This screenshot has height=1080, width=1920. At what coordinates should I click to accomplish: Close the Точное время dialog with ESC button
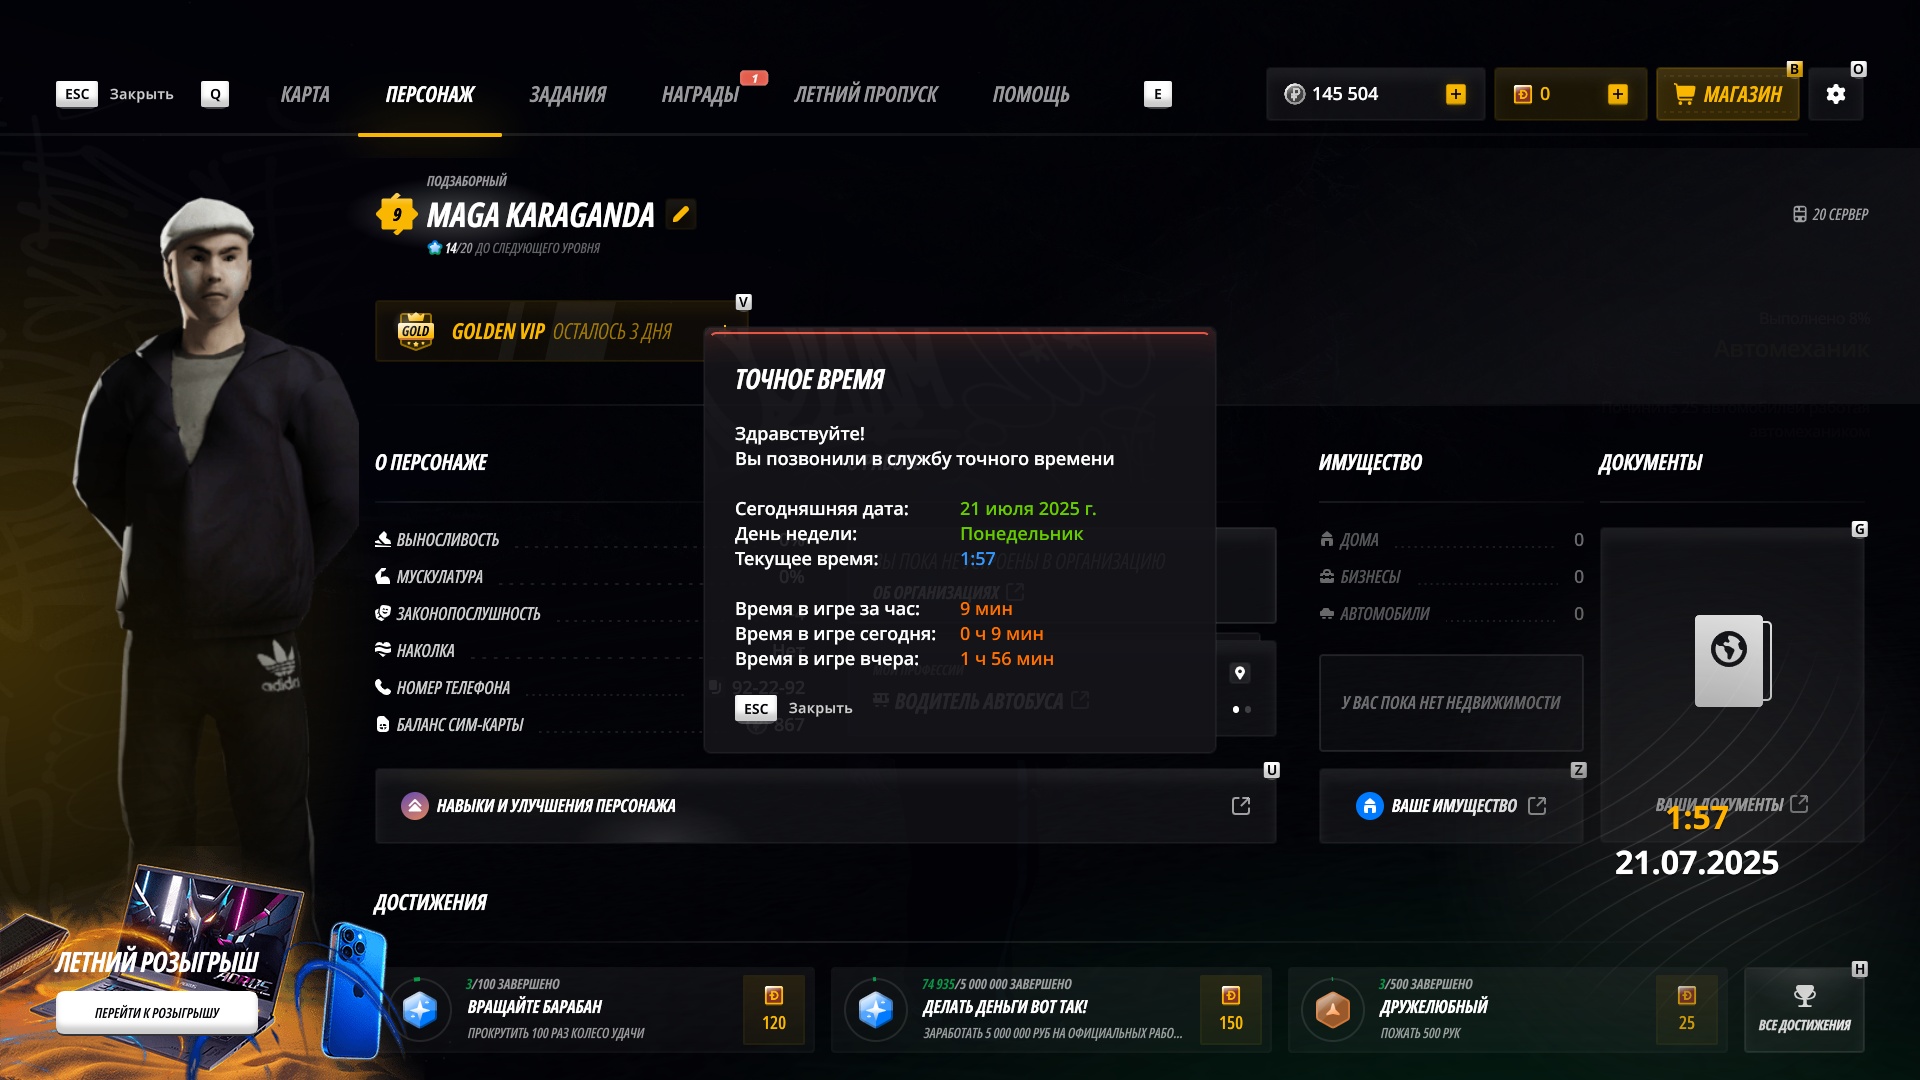click(756, 708)
